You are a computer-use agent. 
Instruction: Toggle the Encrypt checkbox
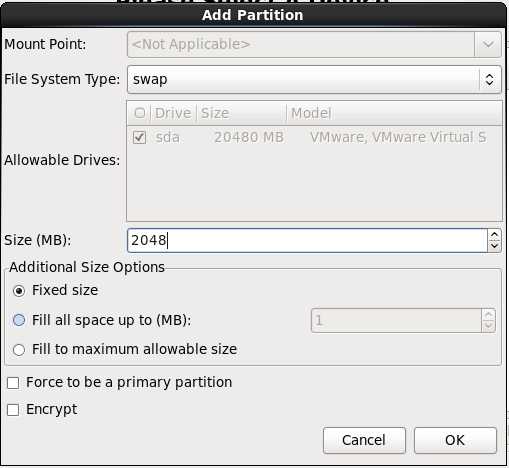tap(13, 410)
